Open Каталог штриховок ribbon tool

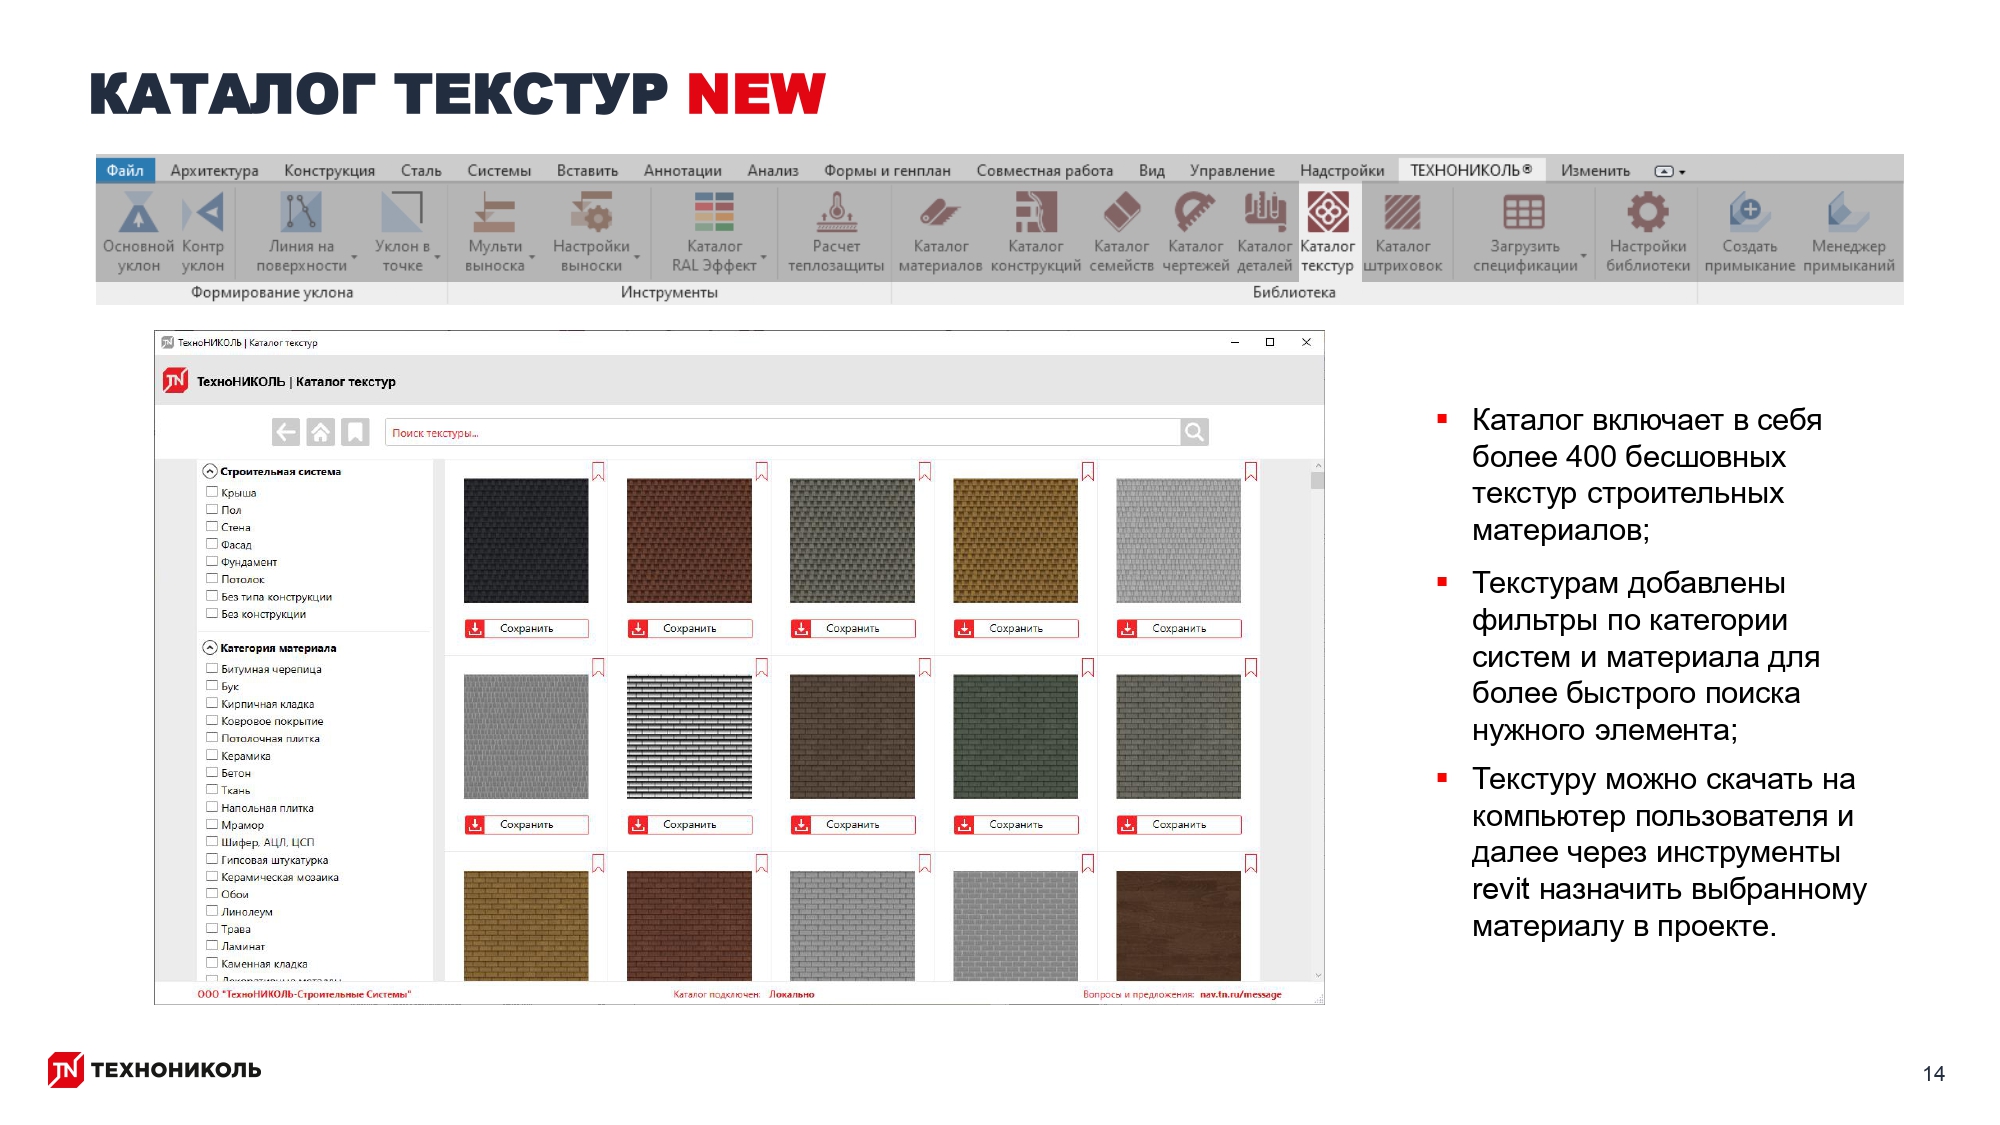(x=1402, y=233)
